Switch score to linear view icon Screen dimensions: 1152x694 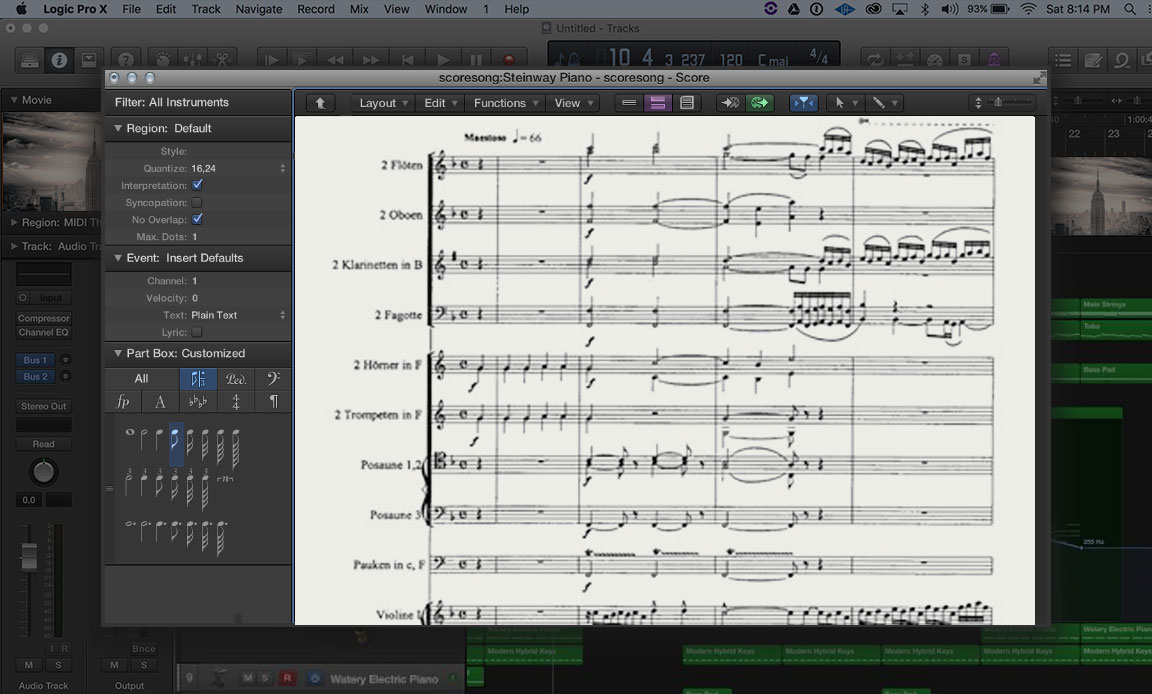click(629, 103)
